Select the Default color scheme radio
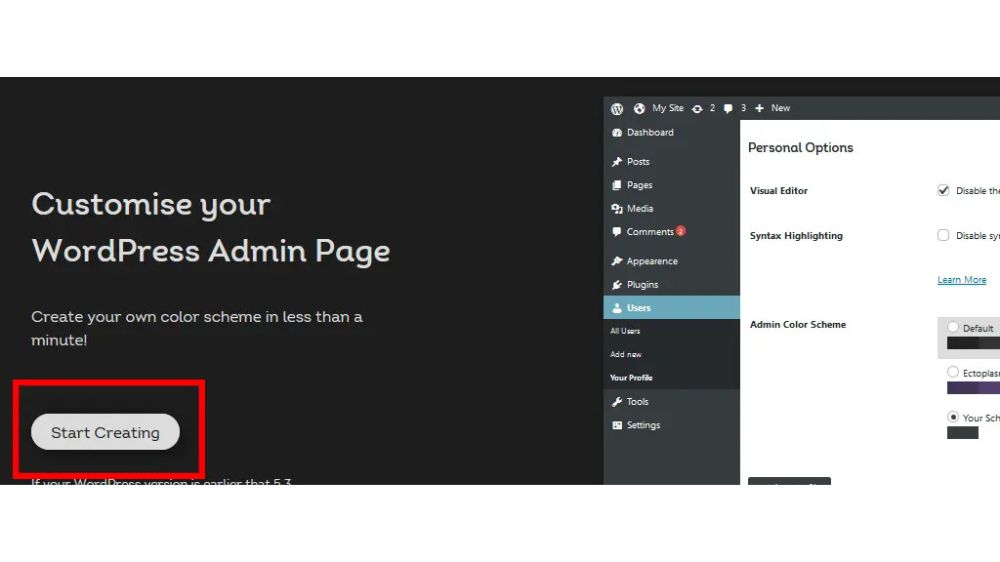 tap(953, 327)
